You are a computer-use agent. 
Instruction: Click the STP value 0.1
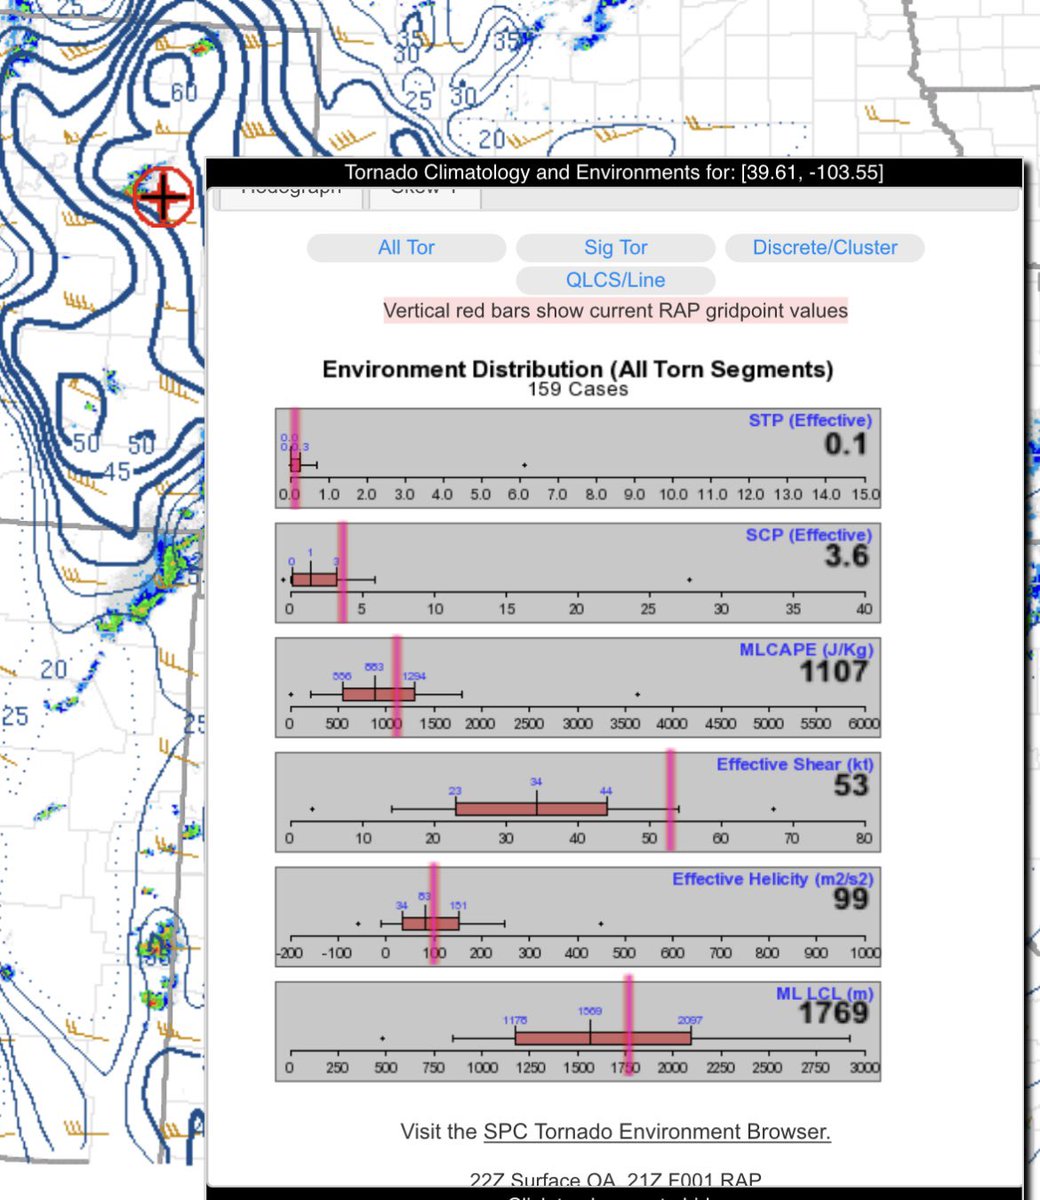(x=846, y=443)
